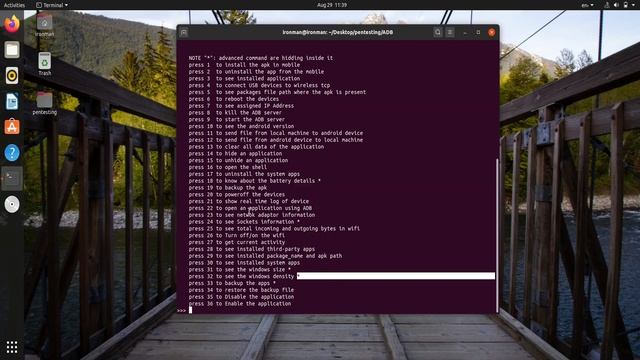
Task: Open Ubuntu Software from the dock
Action: 12,127
